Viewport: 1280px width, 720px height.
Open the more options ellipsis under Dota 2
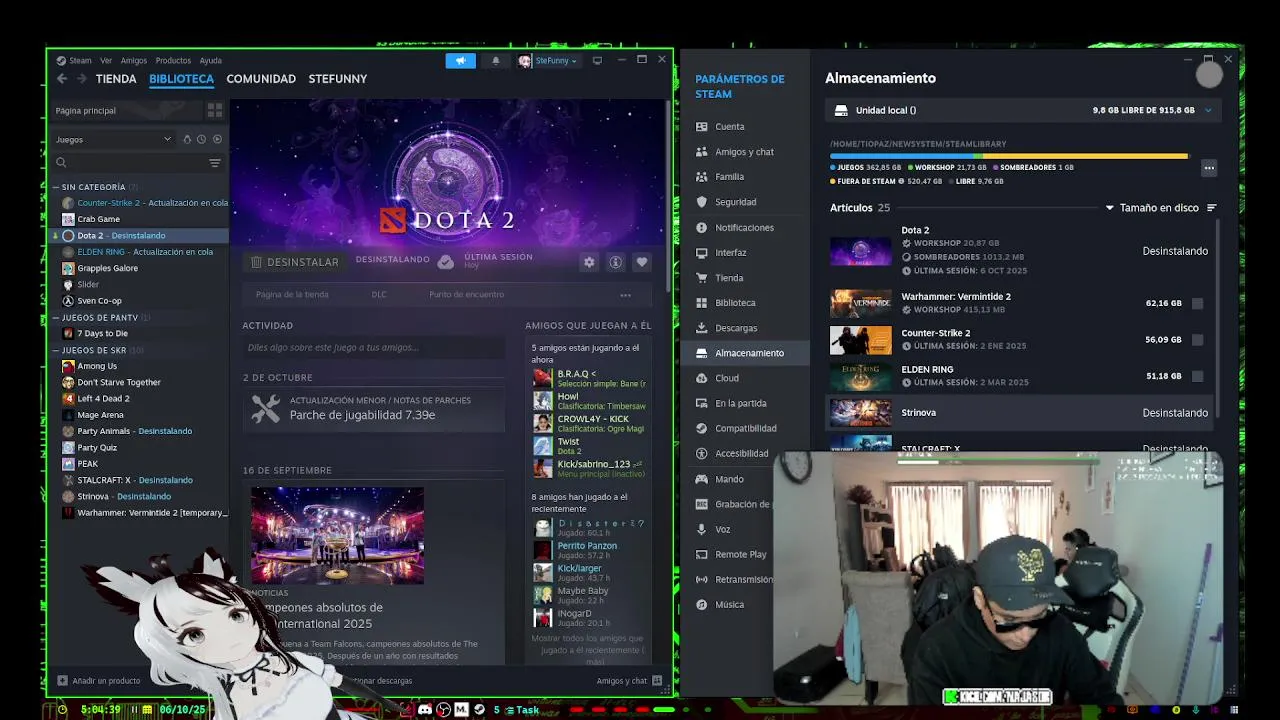coord(625,295)
